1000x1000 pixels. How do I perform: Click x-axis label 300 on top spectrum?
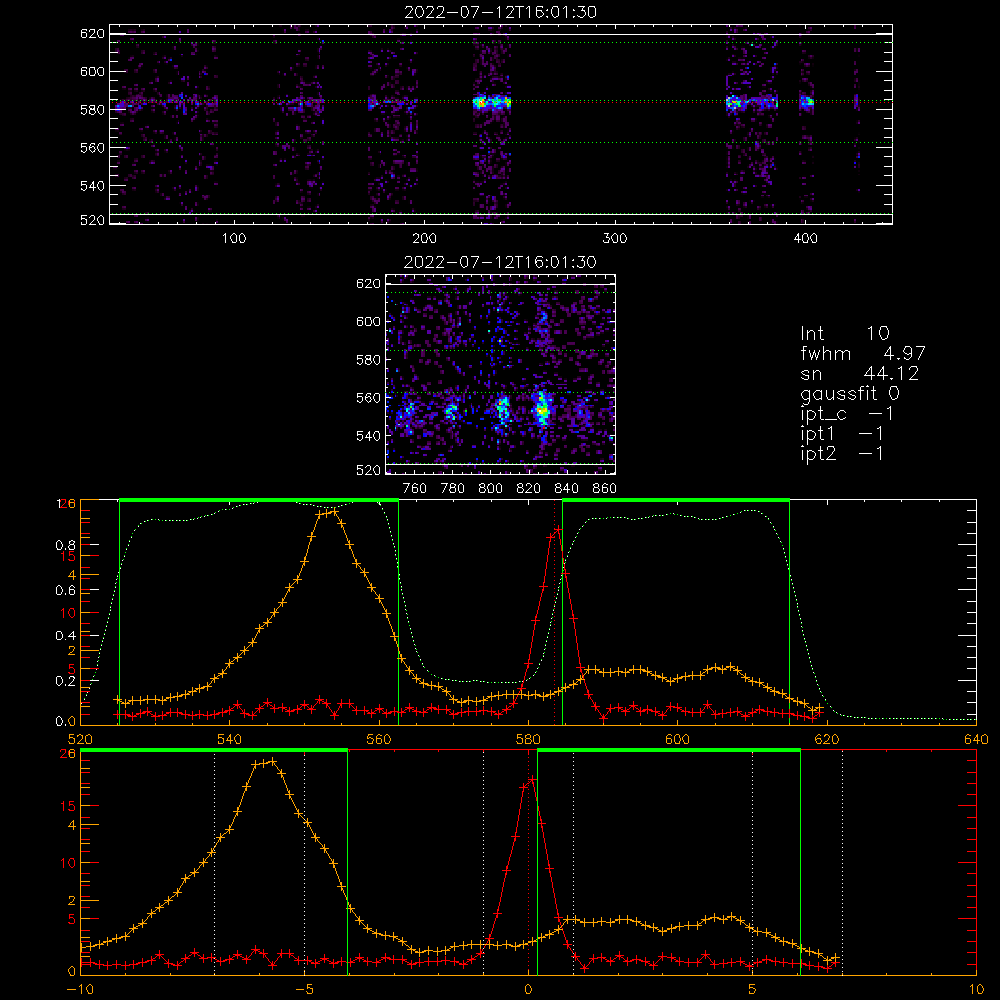coord(615,239)
